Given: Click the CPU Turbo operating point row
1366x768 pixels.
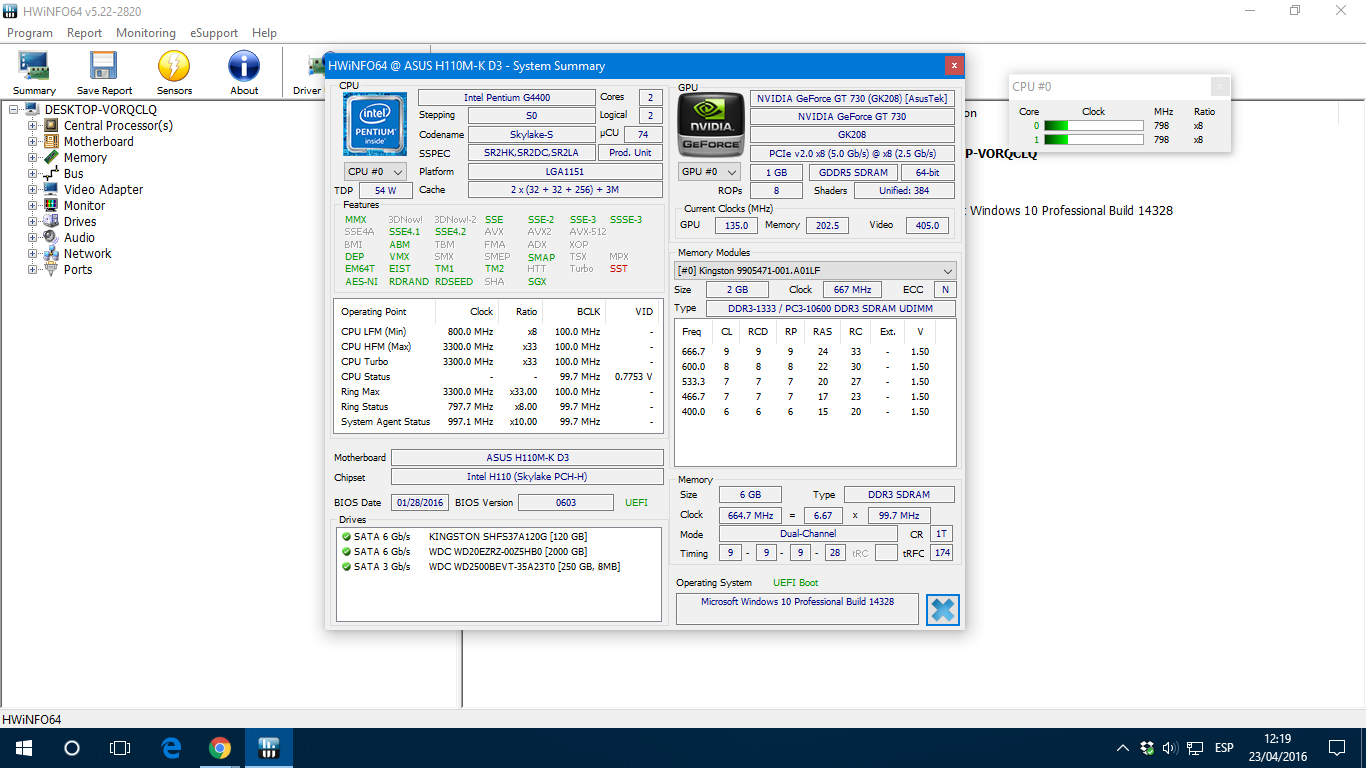Looking at the screenshot, I should (x=497, y=362).
